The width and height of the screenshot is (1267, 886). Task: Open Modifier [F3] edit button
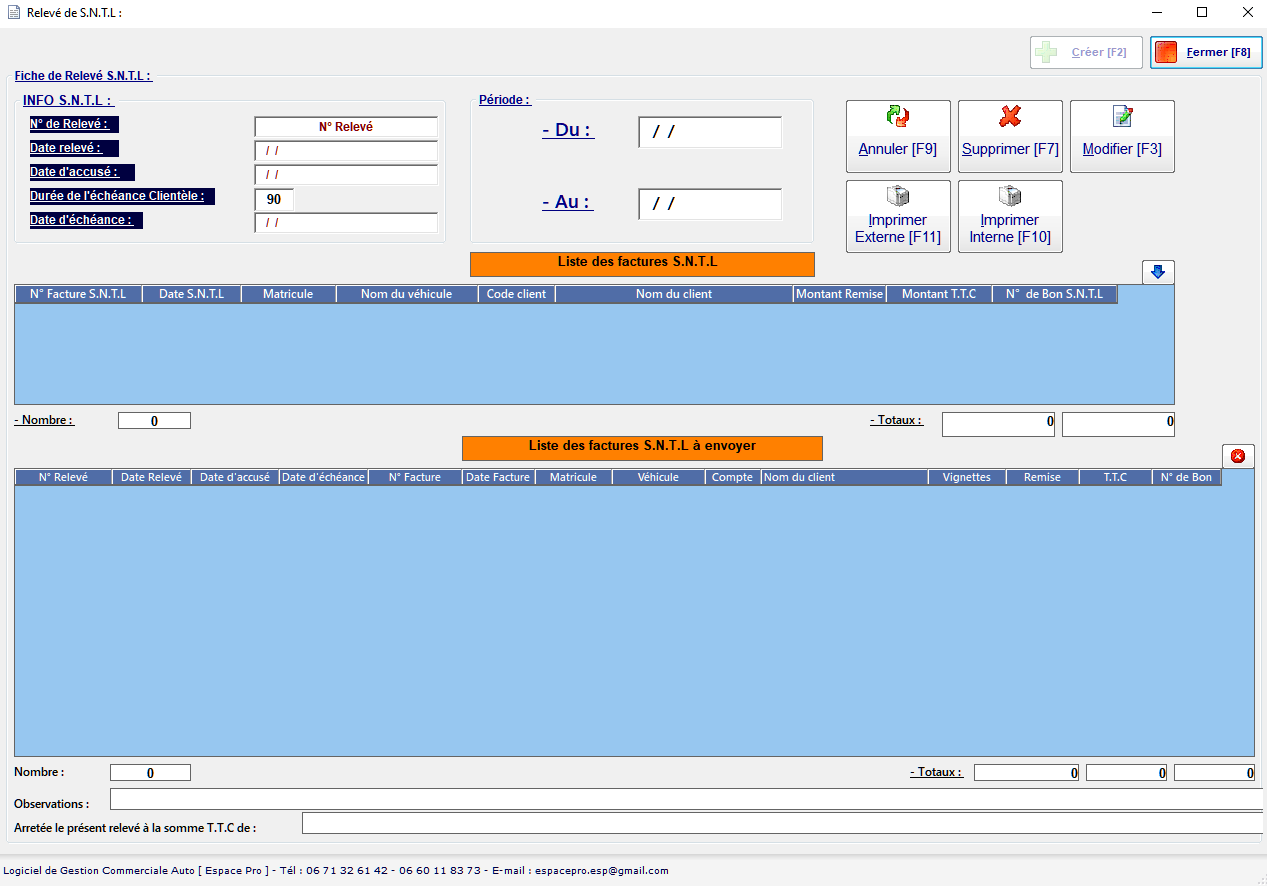pos(1122,136)
